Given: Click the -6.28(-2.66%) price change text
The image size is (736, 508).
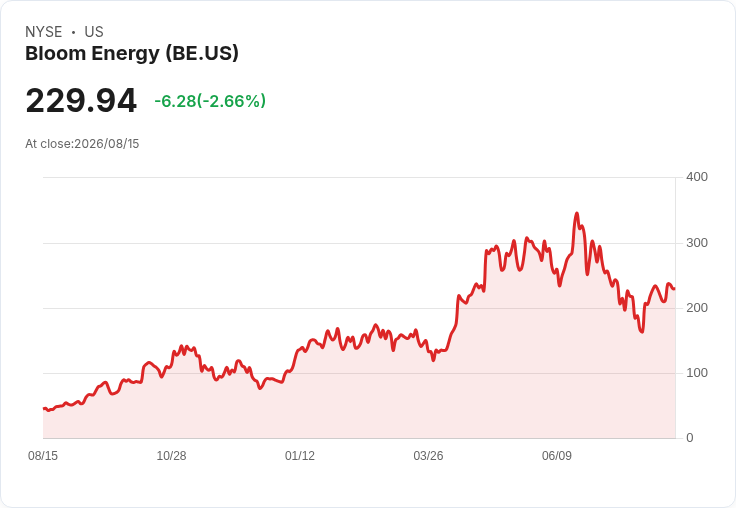Looking at the screenshot, I should [x=210, y=101].
